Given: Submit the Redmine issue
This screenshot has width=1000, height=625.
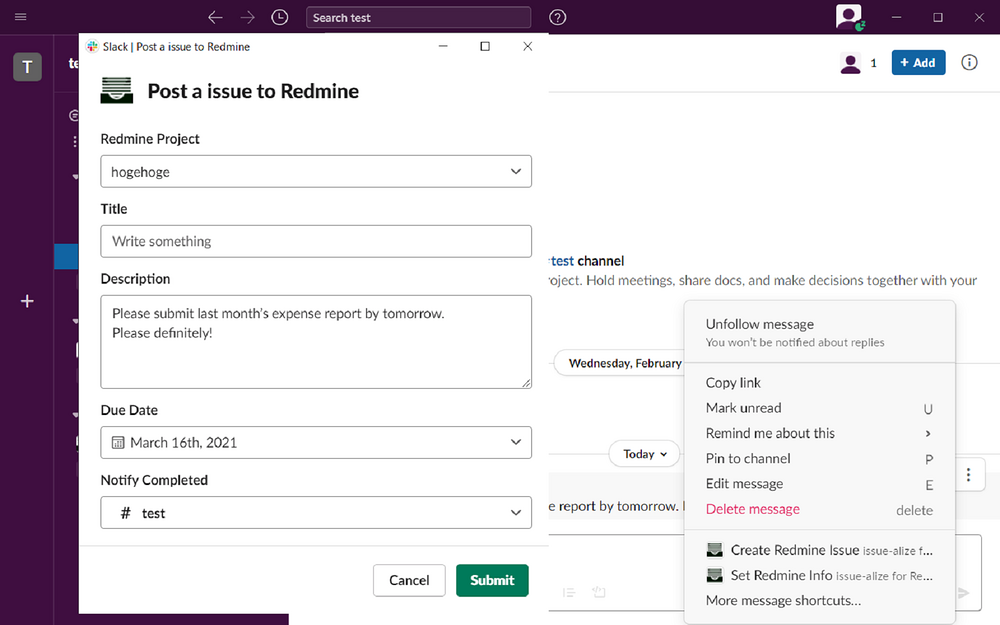Looking at the screenshot, I should point(492,580).
